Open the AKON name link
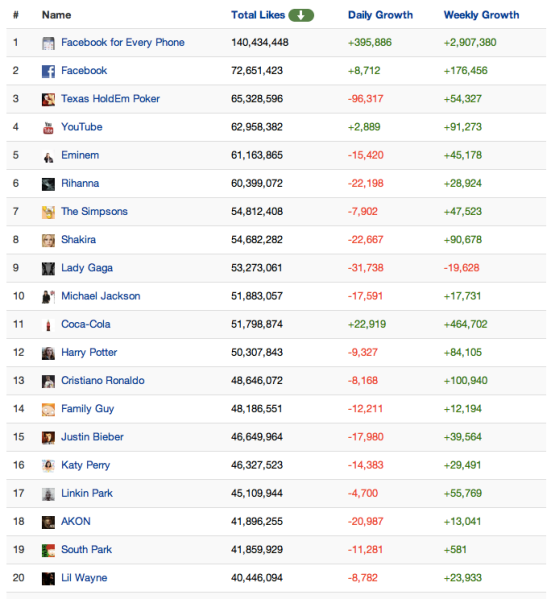The height and width of the screenshot is (599, 551). point(76,521)
